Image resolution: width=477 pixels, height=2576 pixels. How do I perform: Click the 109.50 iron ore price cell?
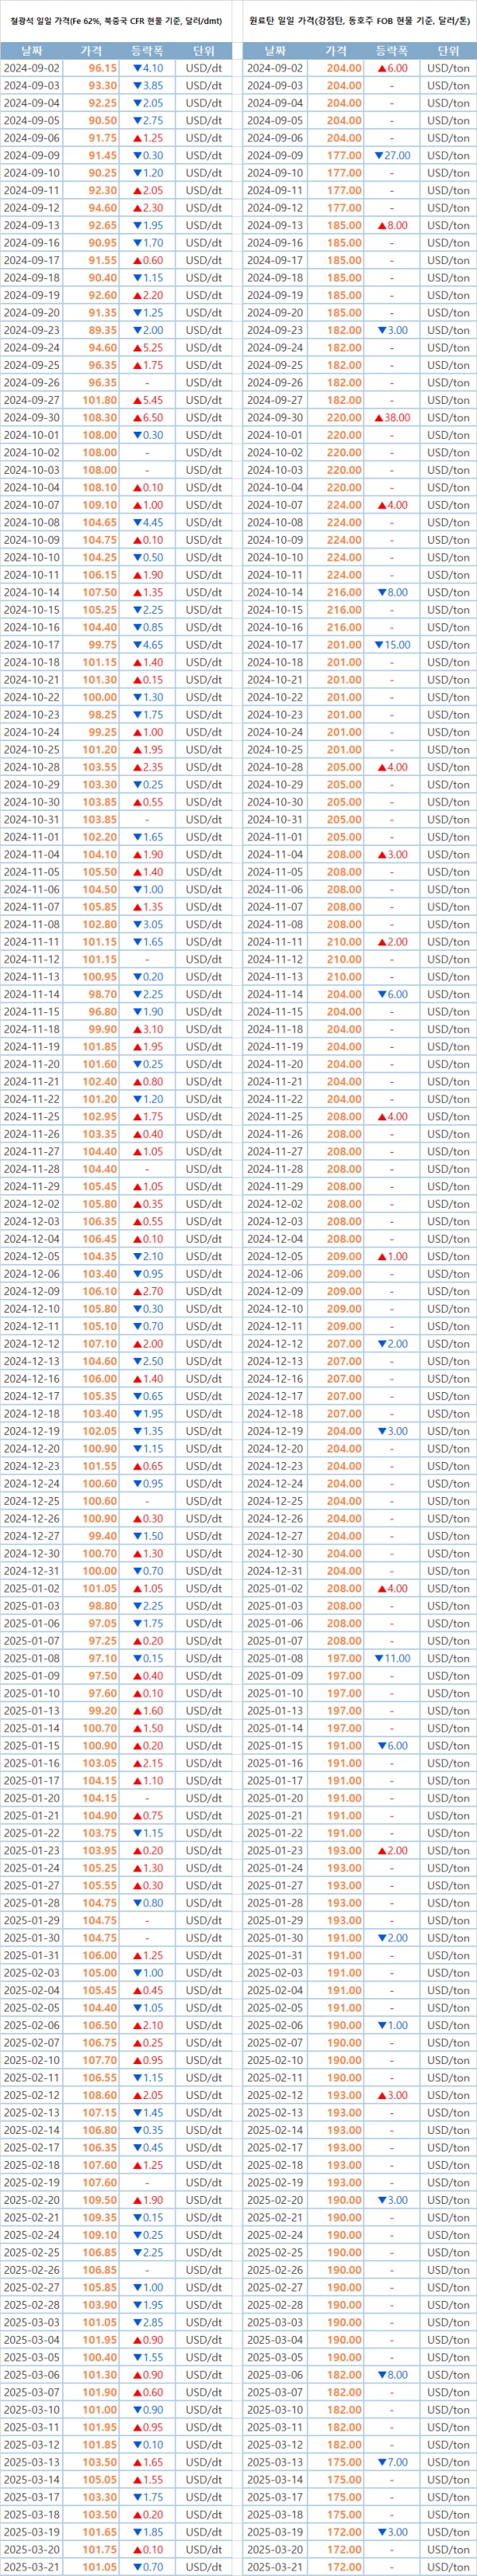100,2200
